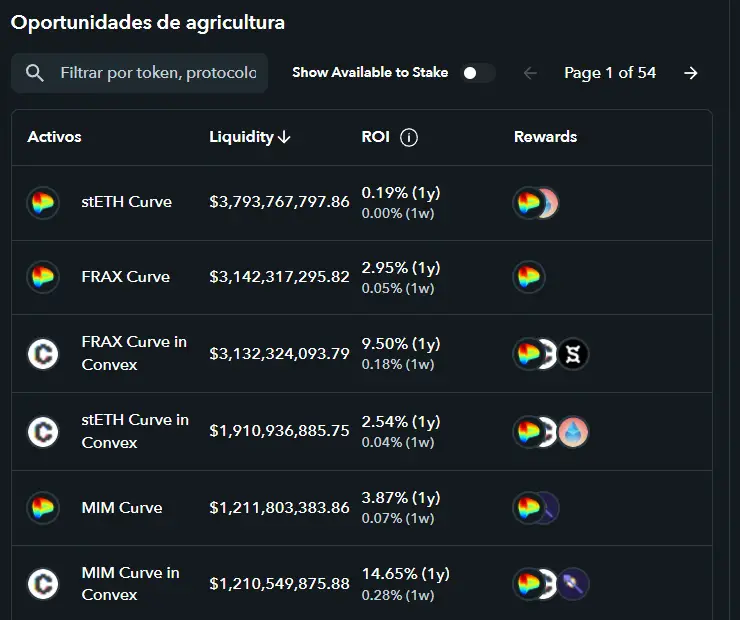Open the MIM Curve in Convex link
Image resolution: width=740 pixels, height=620 pixels.
tap(130, 584)
